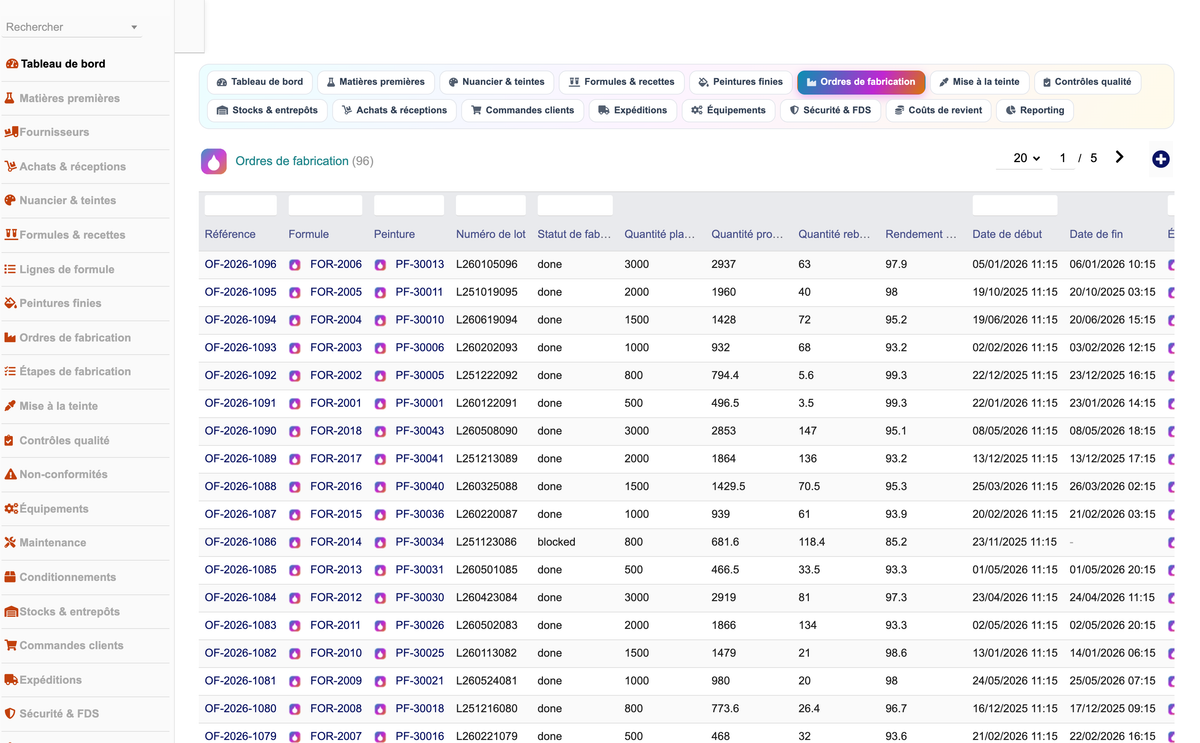Click Expéditions sidebar truck icon
This screenshot has width=1200, height=743.
point(11,679)
